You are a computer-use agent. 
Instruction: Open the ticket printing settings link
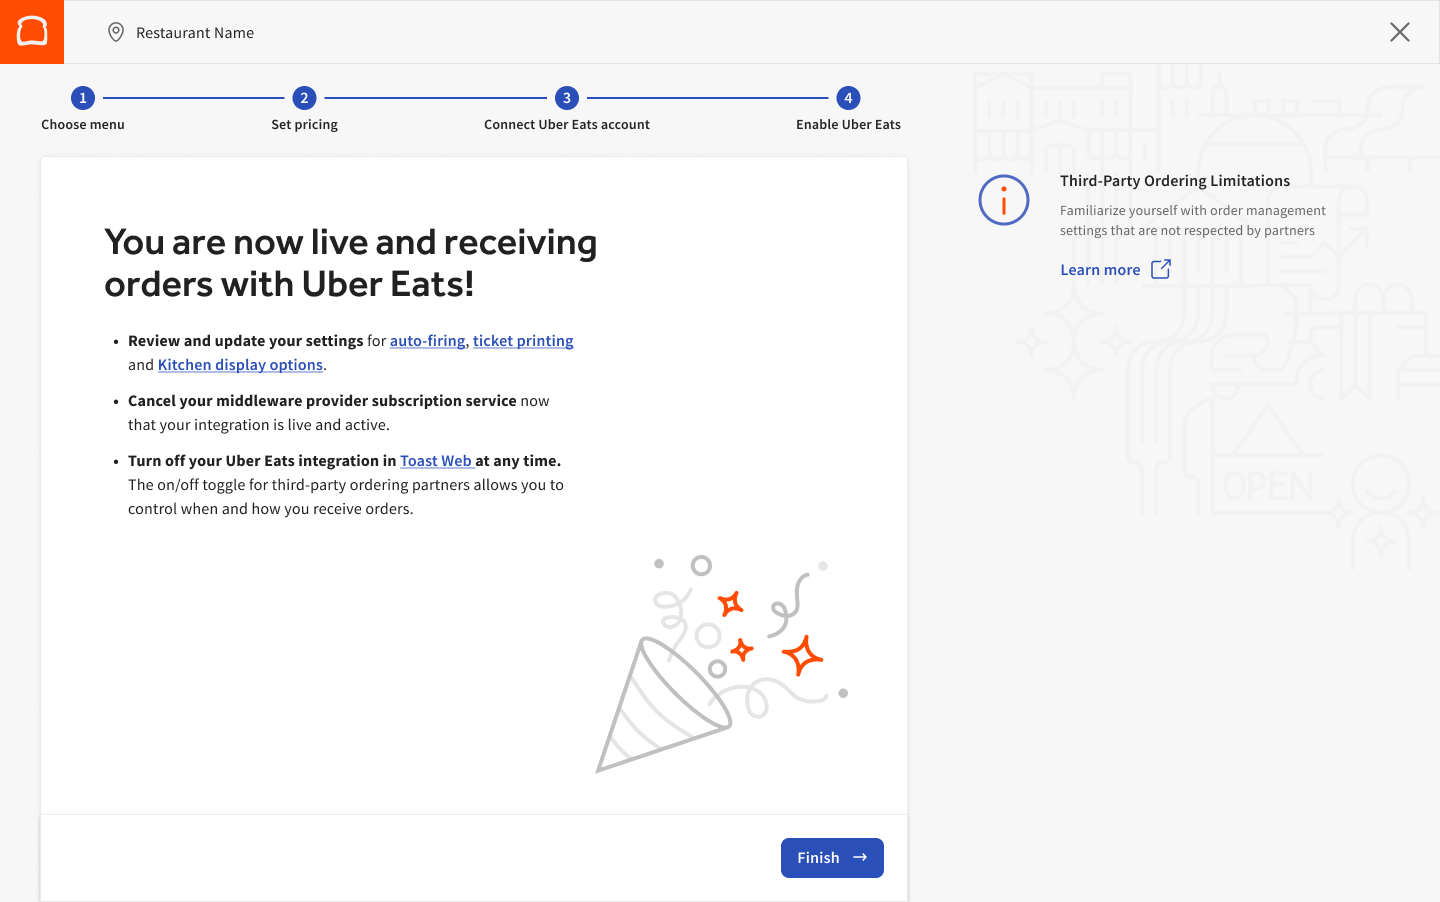pyautogui.click(x=523, y=340)
